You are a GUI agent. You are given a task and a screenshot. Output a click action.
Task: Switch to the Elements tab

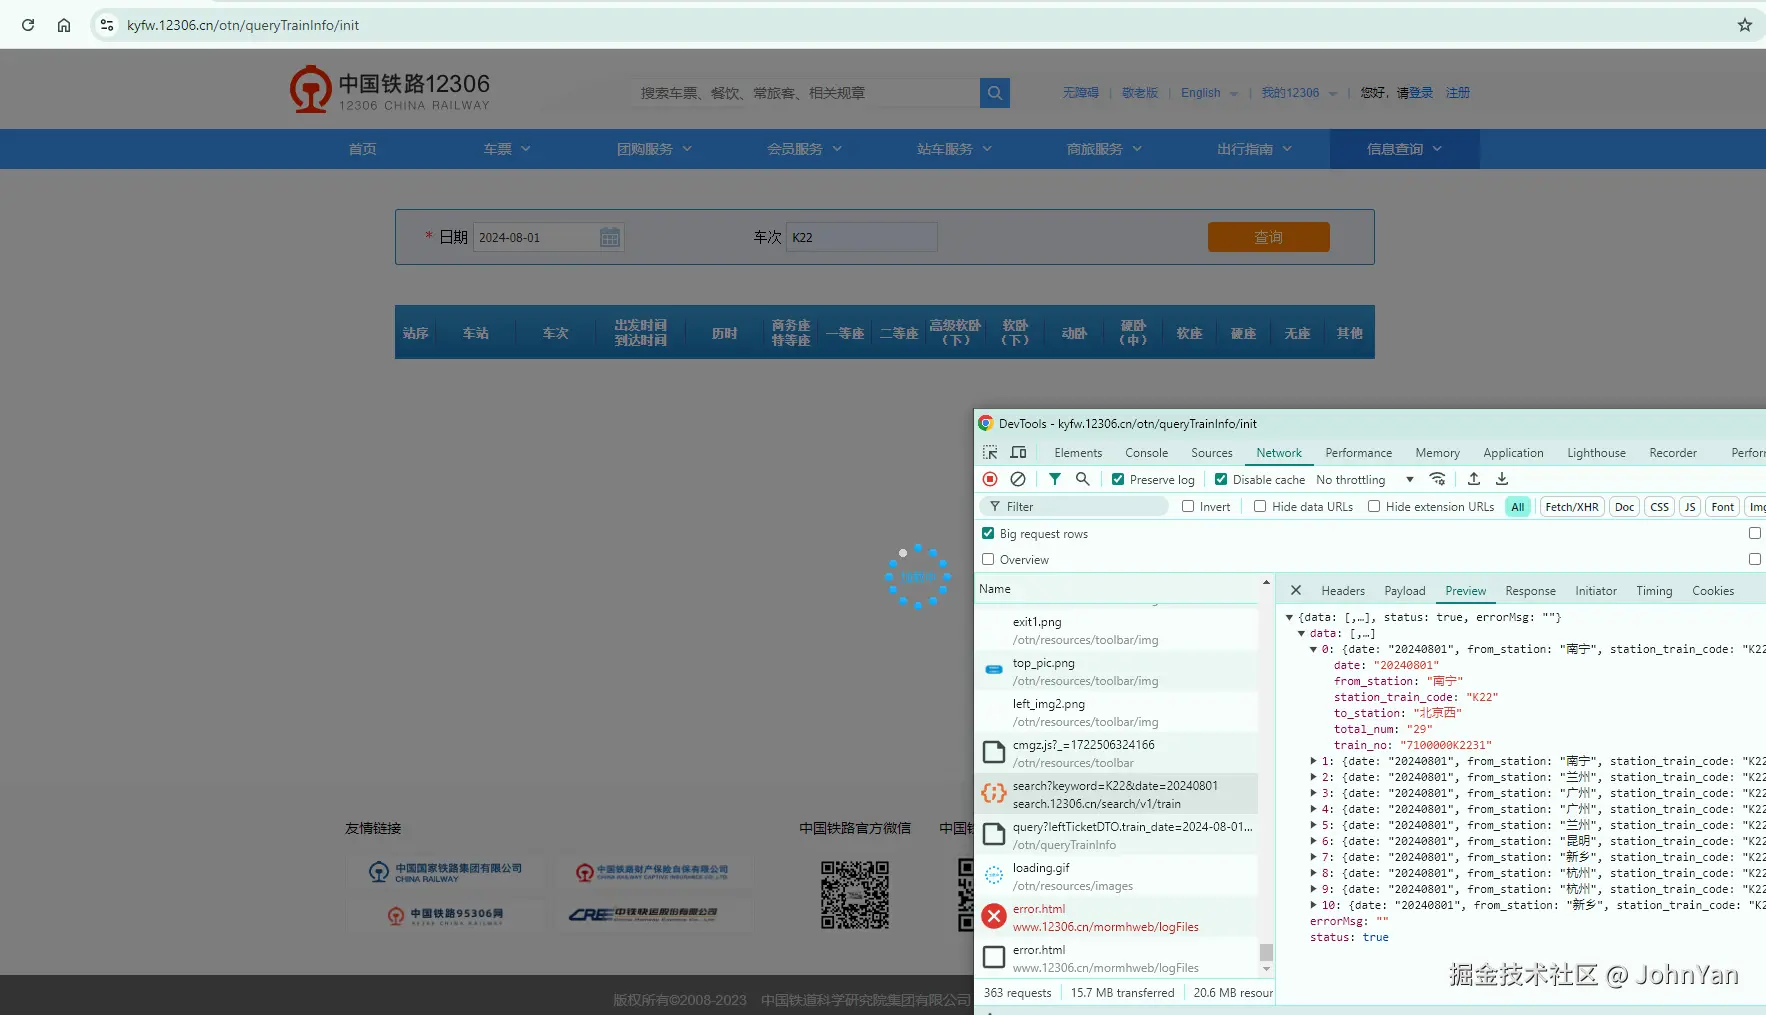pos(1078,453)
